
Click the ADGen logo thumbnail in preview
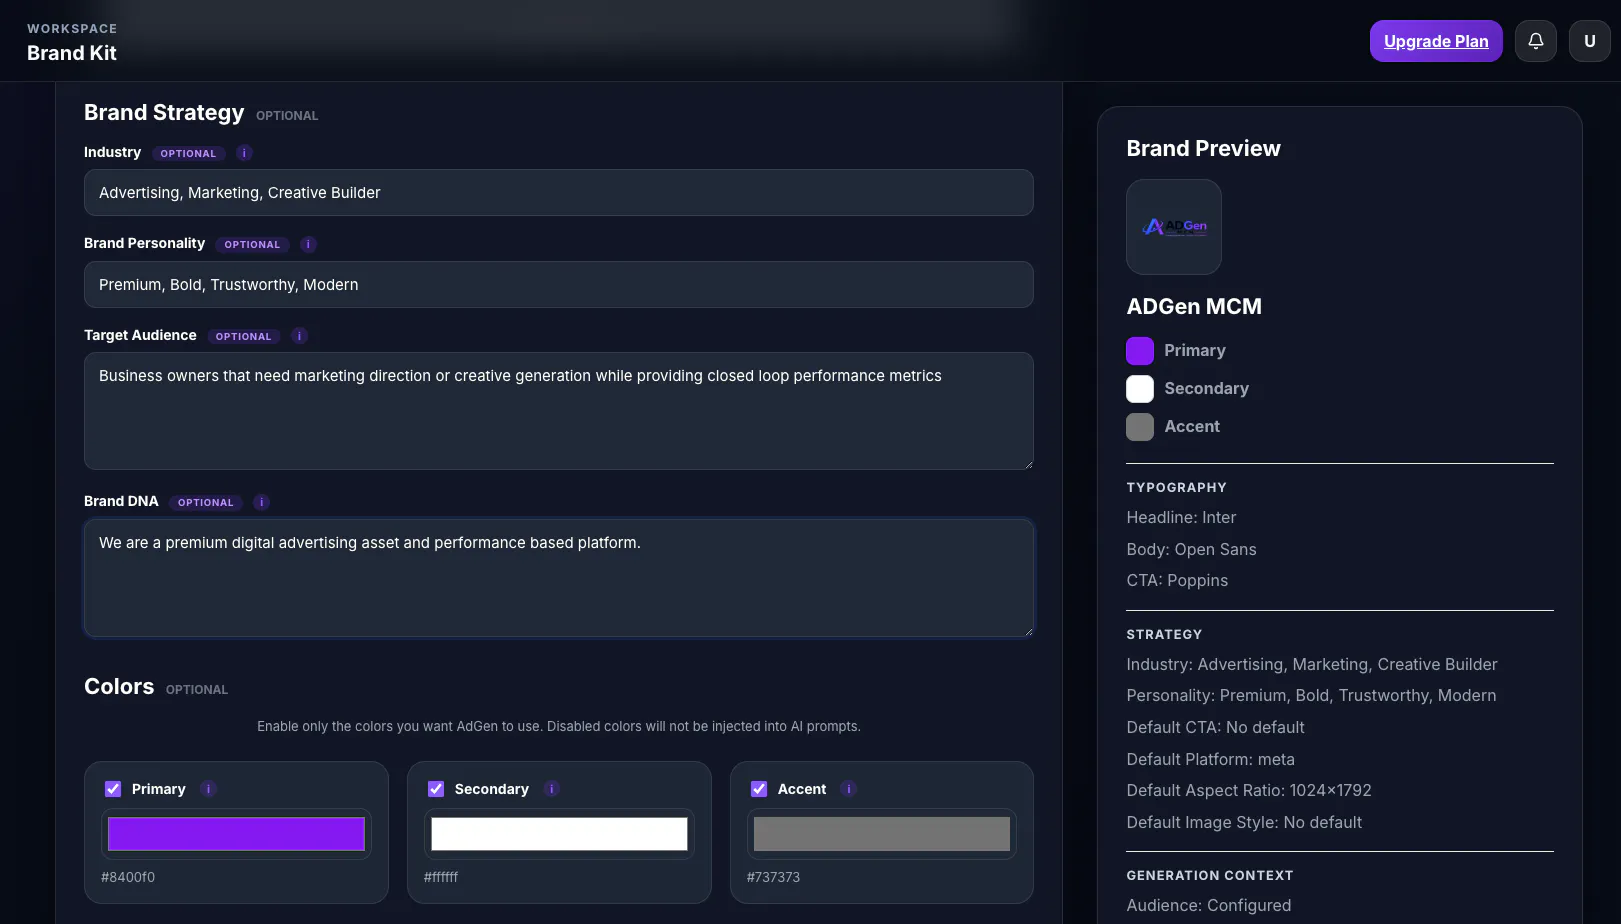click(1174, 227)
